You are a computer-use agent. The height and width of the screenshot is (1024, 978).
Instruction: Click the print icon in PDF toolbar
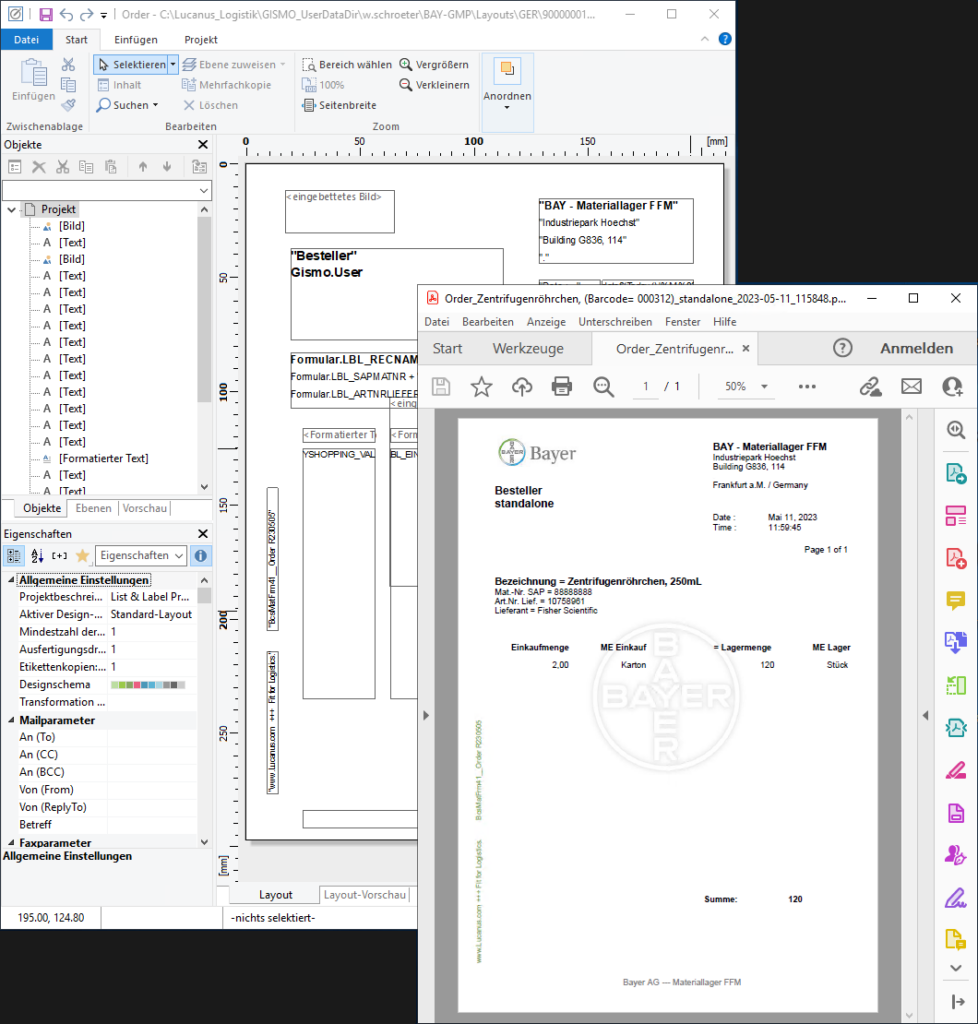tap(562, 387)
